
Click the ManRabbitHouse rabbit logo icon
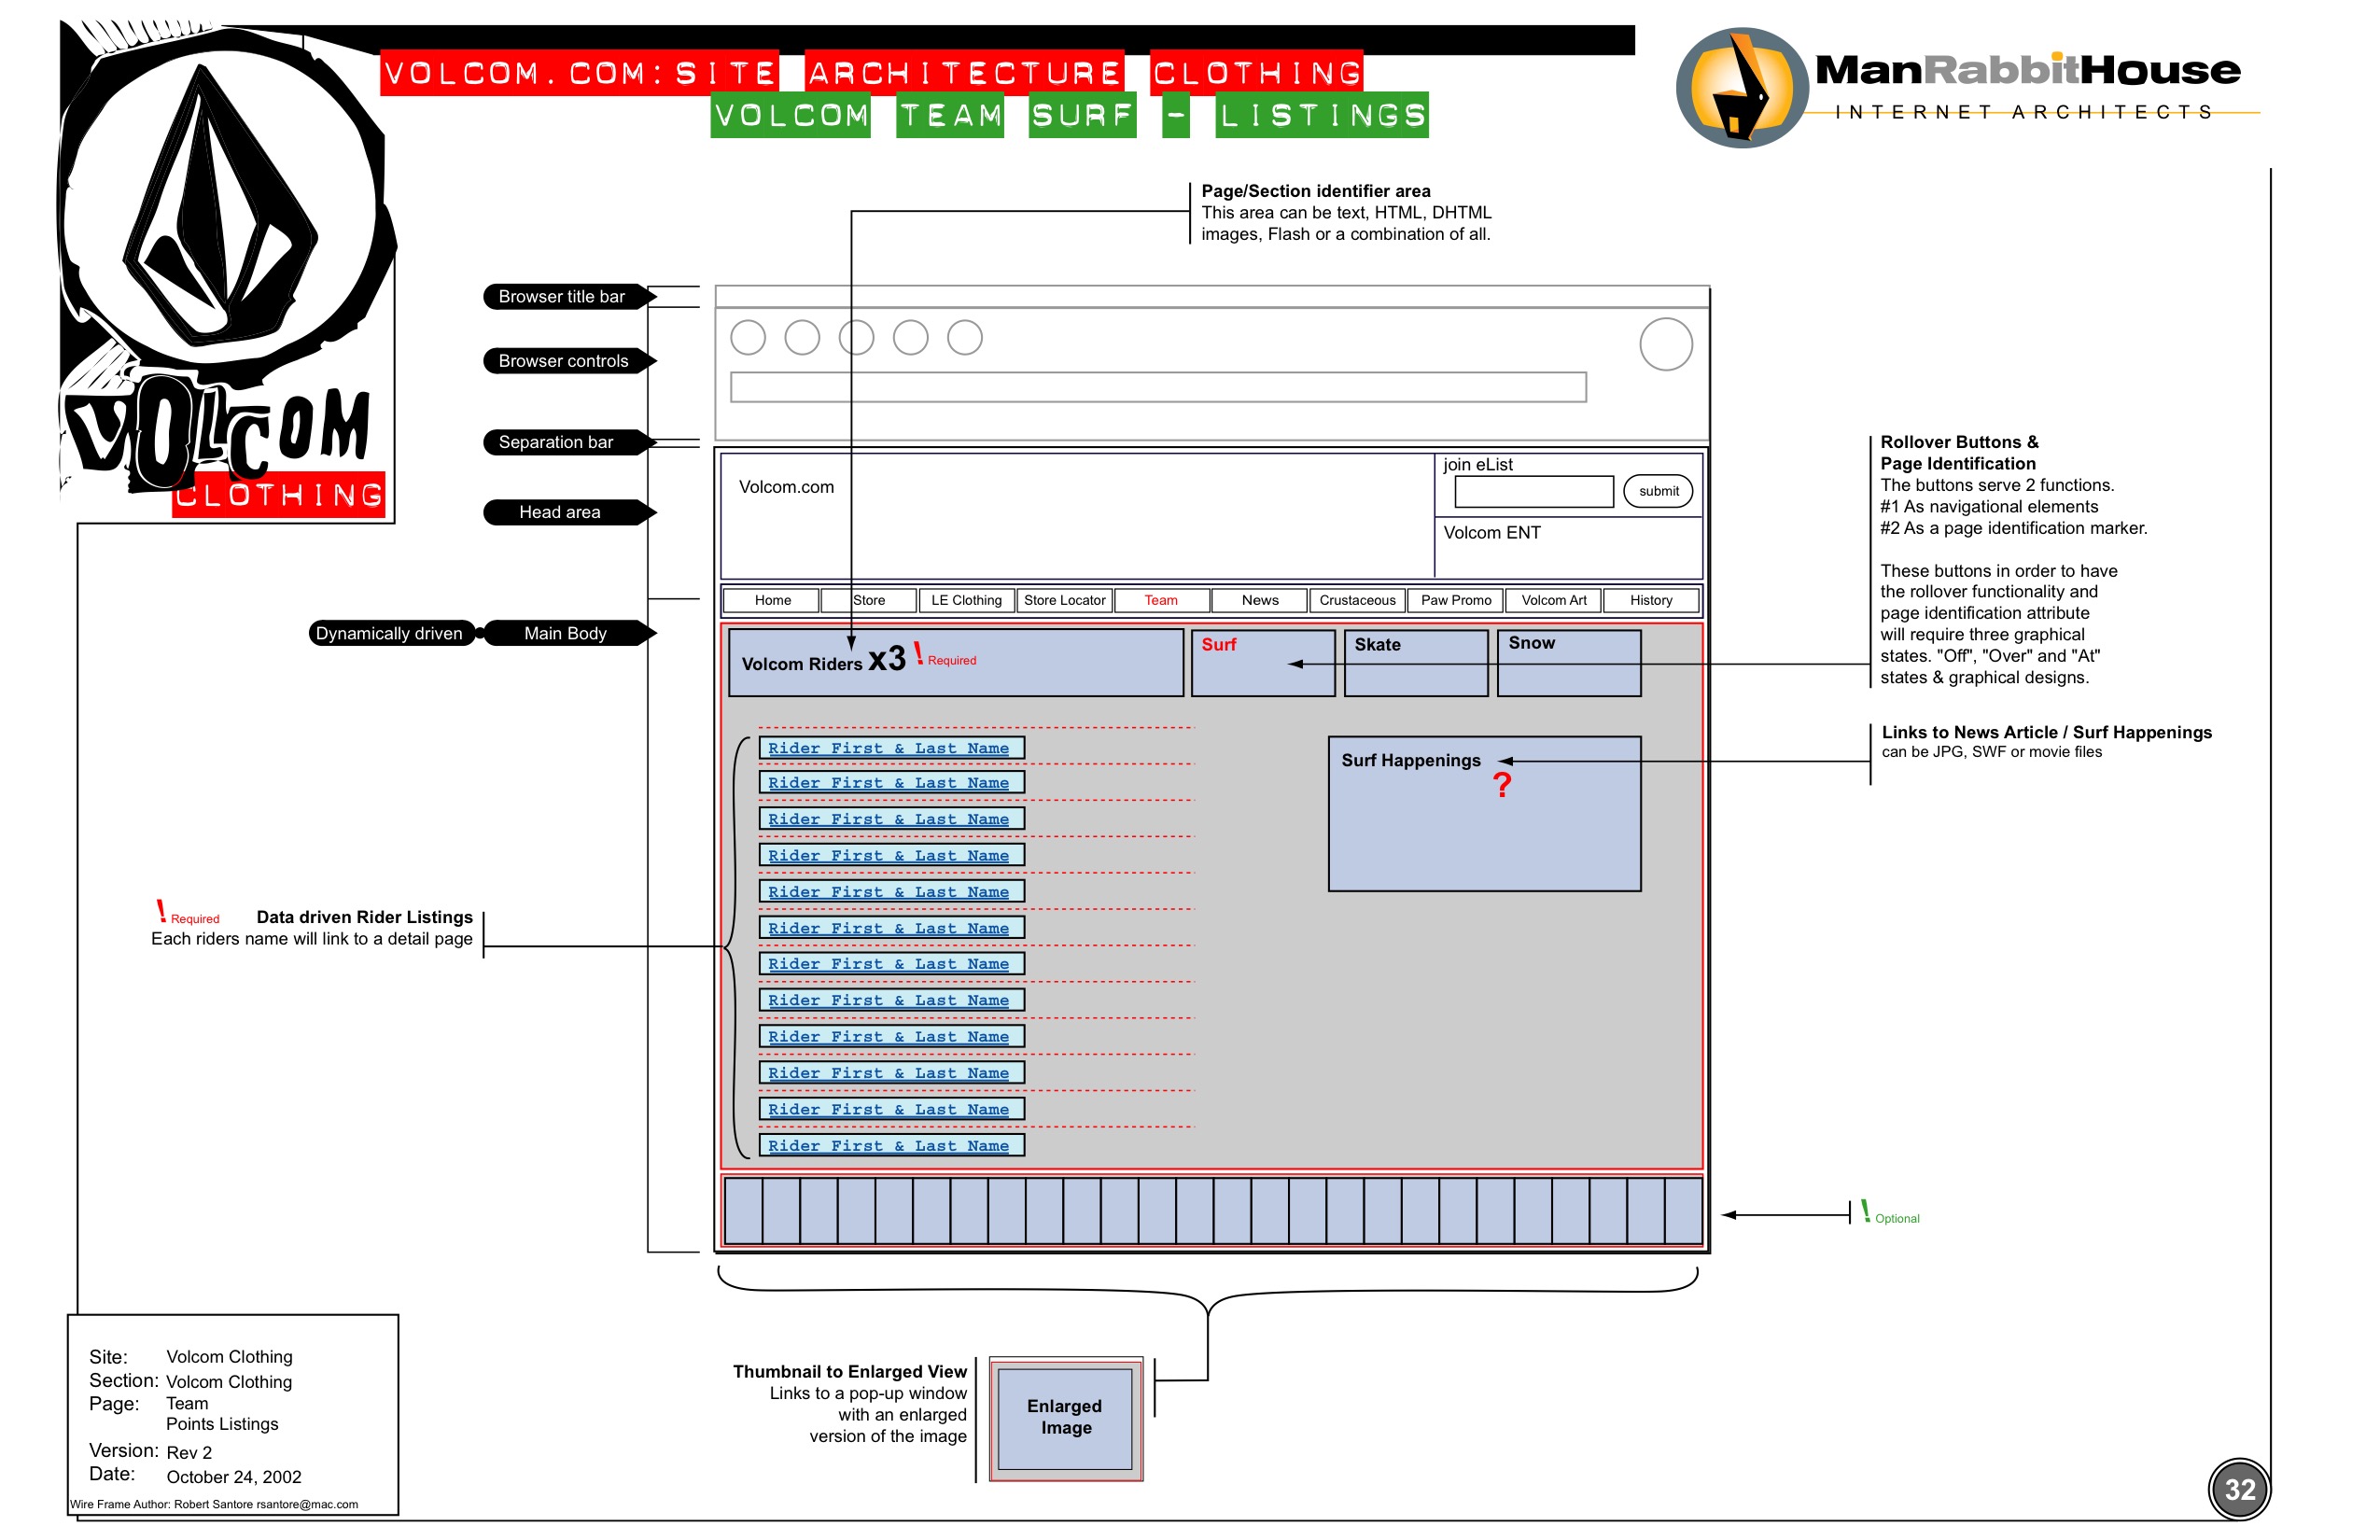click(x=1741, y=88)
